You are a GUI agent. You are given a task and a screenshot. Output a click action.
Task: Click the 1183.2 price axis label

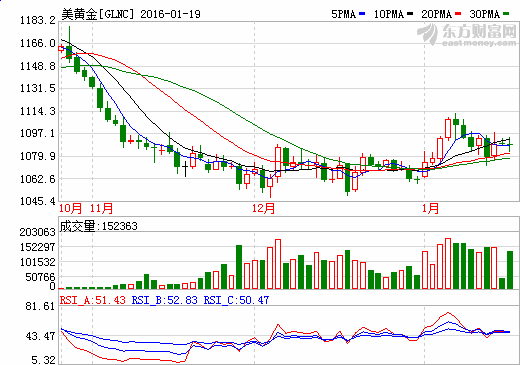coord(38,21)
